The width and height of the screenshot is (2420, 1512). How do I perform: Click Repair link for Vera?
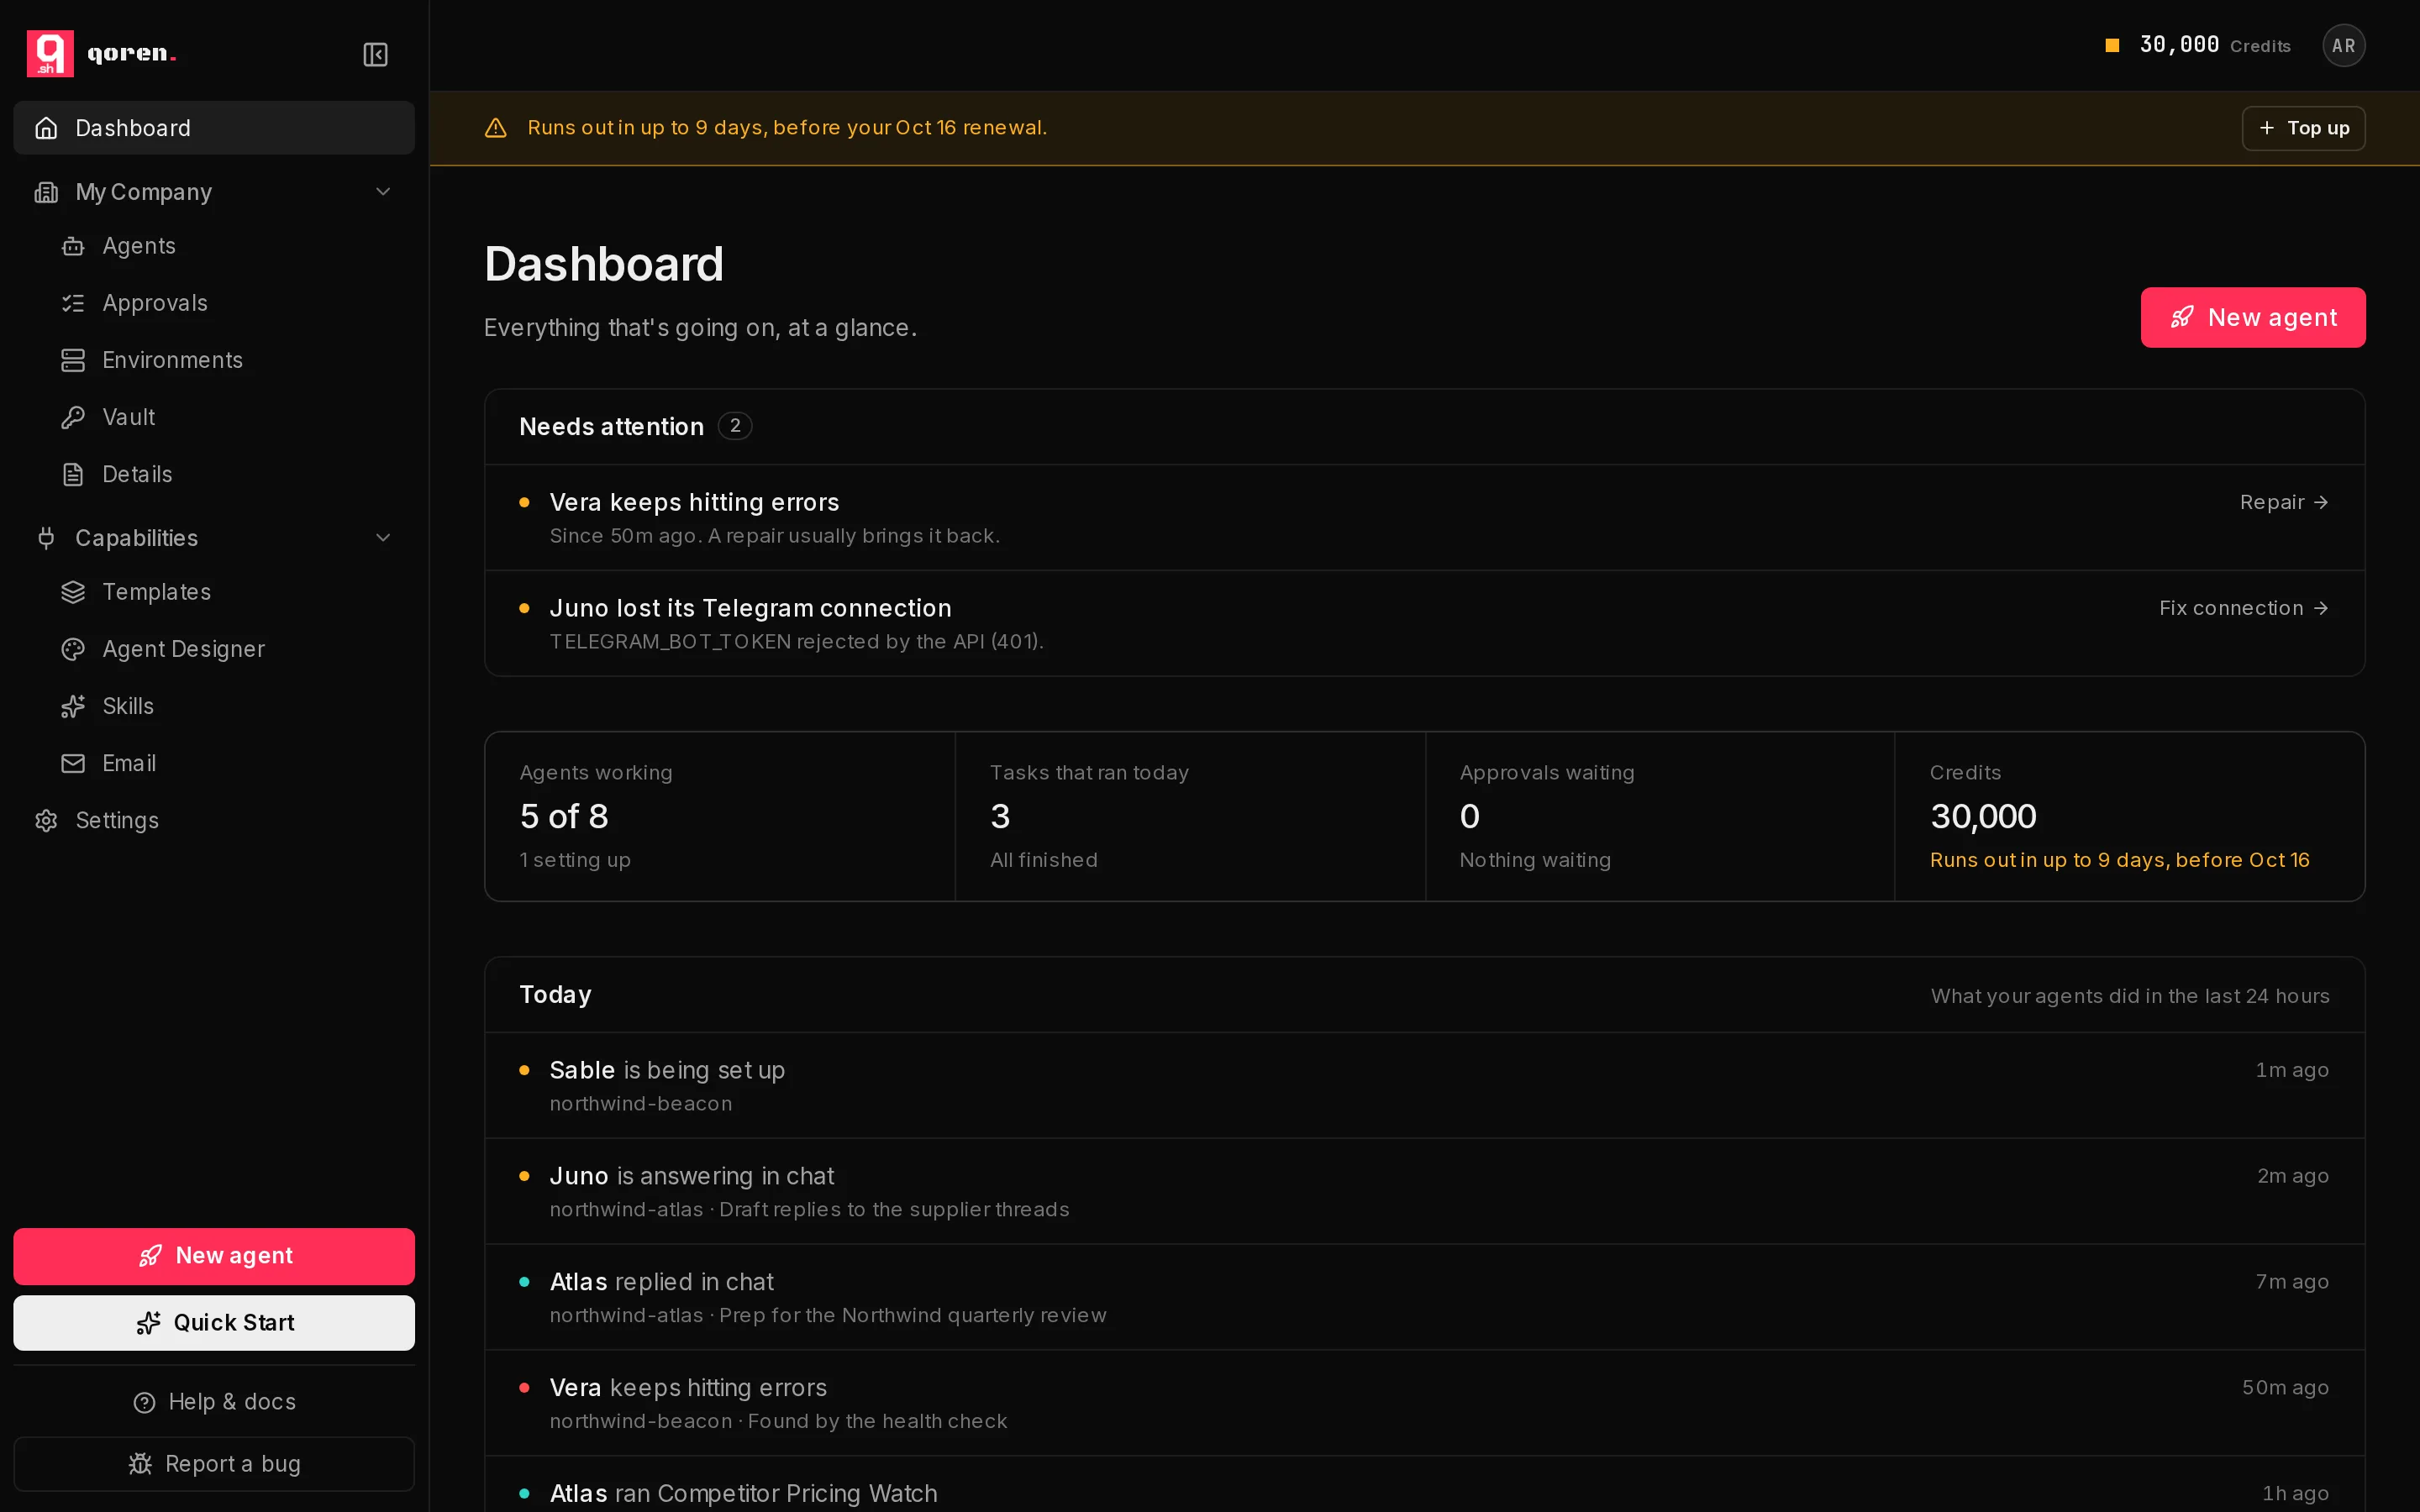click(2284, 502)
